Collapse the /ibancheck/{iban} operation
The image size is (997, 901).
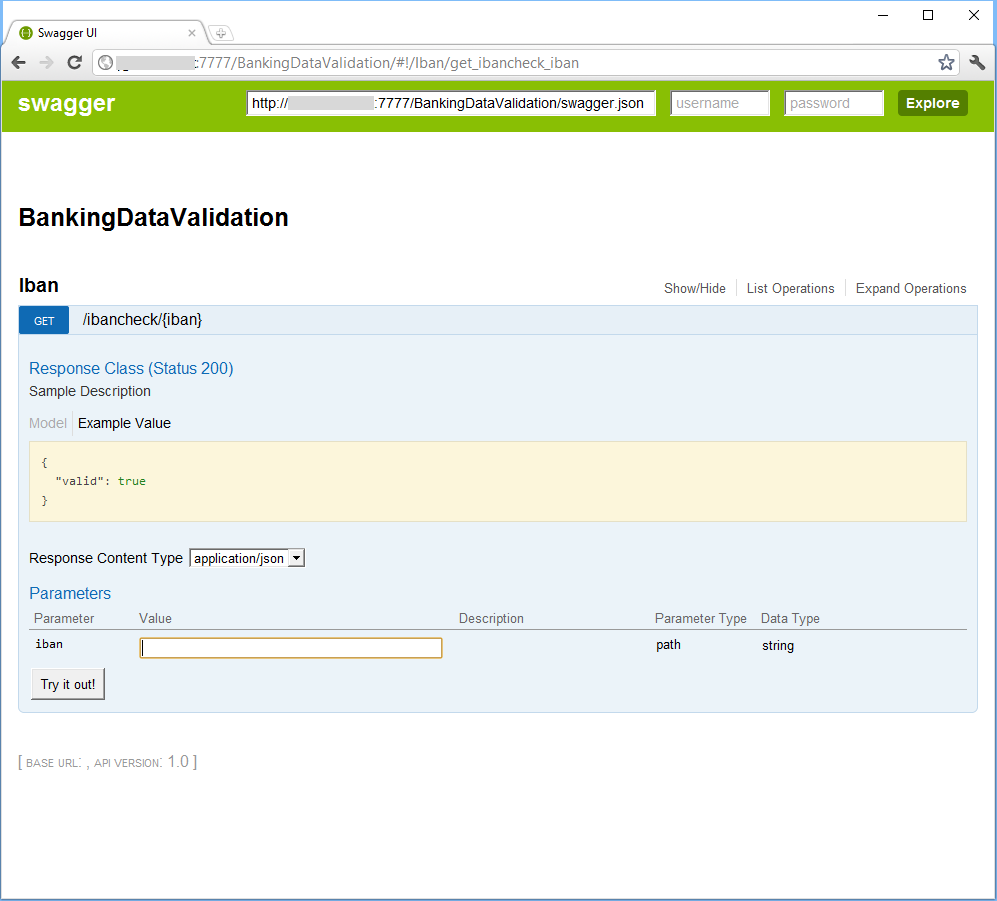click(142, 320)
